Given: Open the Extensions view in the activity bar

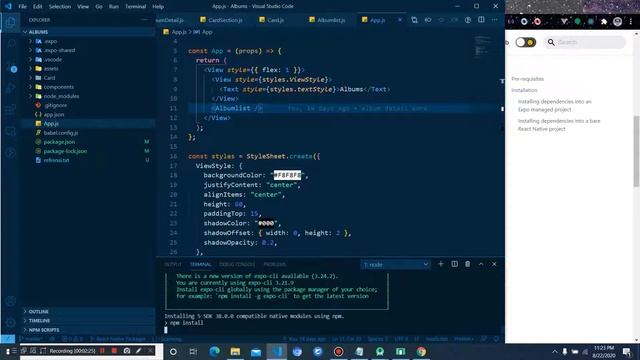Looking at the screenshot, I should pos(11,109).
